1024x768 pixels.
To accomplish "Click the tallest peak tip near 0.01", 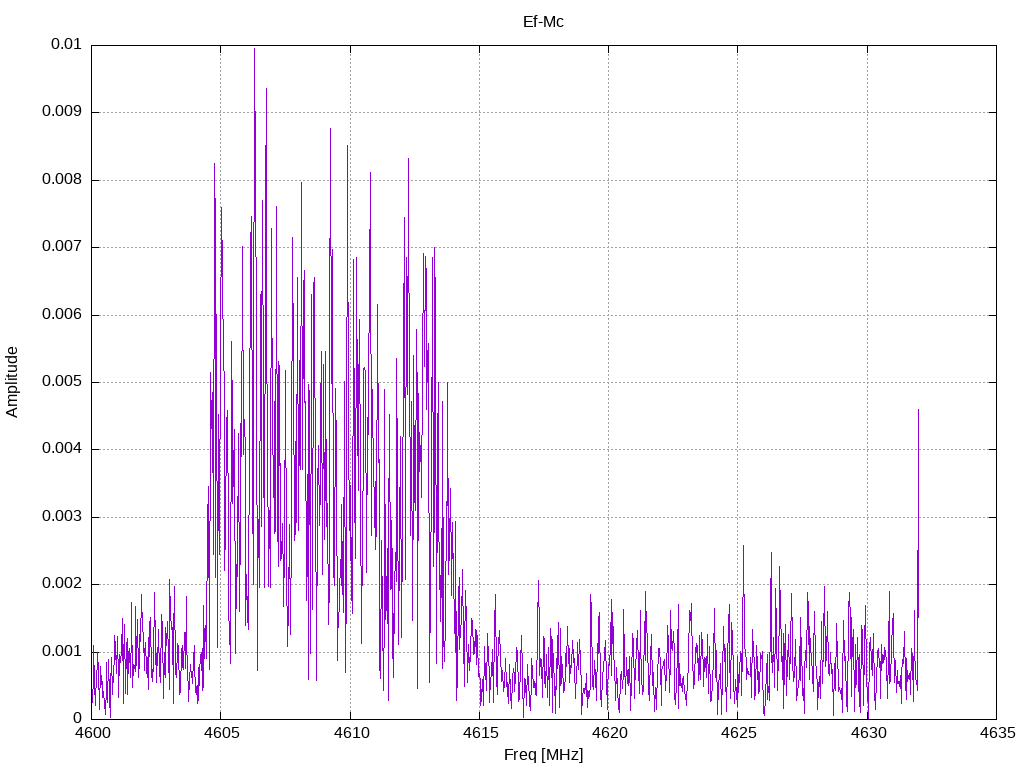I will pyautogui.click(x=254, y=49).
